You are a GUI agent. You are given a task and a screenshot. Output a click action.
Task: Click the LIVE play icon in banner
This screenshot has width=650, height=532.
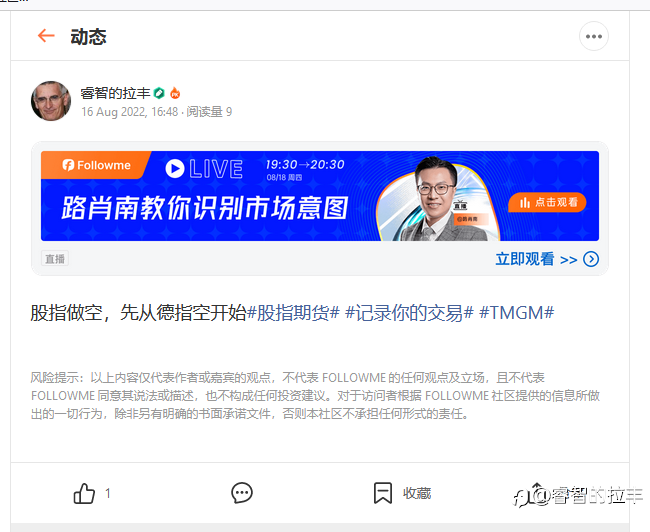tap(175, 169)
